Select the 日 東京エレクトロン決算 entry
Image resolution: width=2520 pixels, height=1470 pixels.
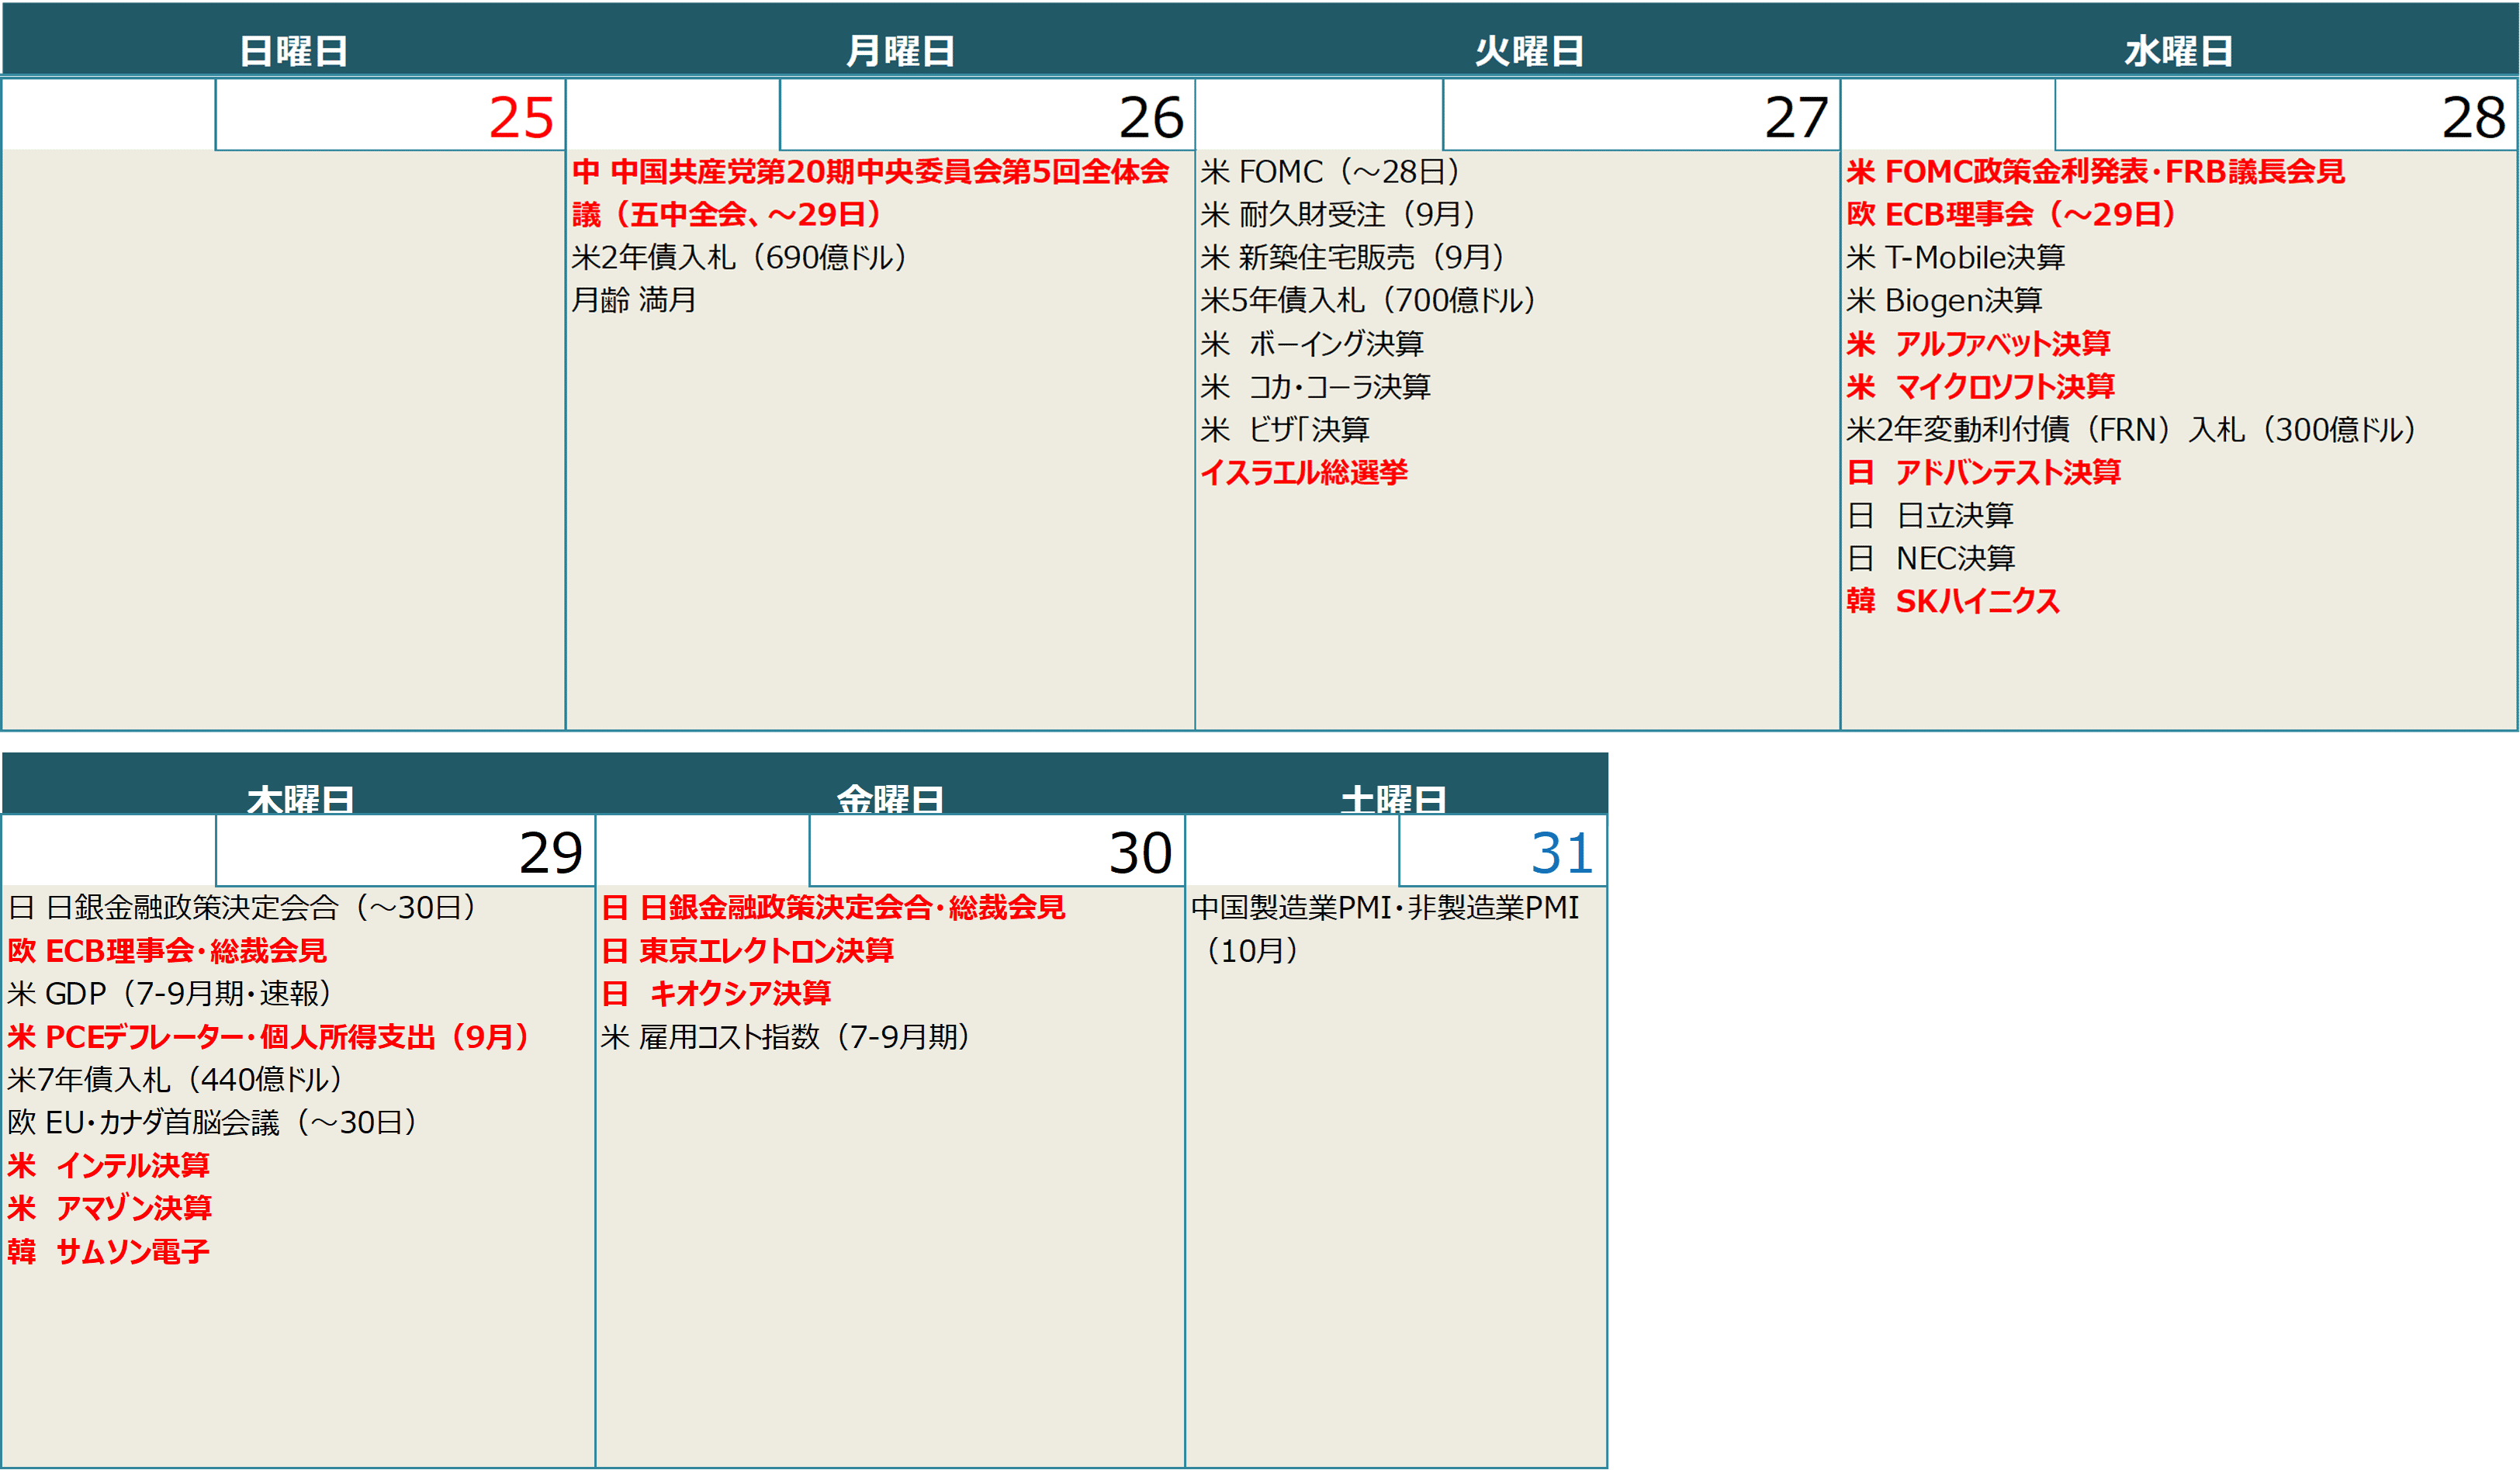point(748,951)
